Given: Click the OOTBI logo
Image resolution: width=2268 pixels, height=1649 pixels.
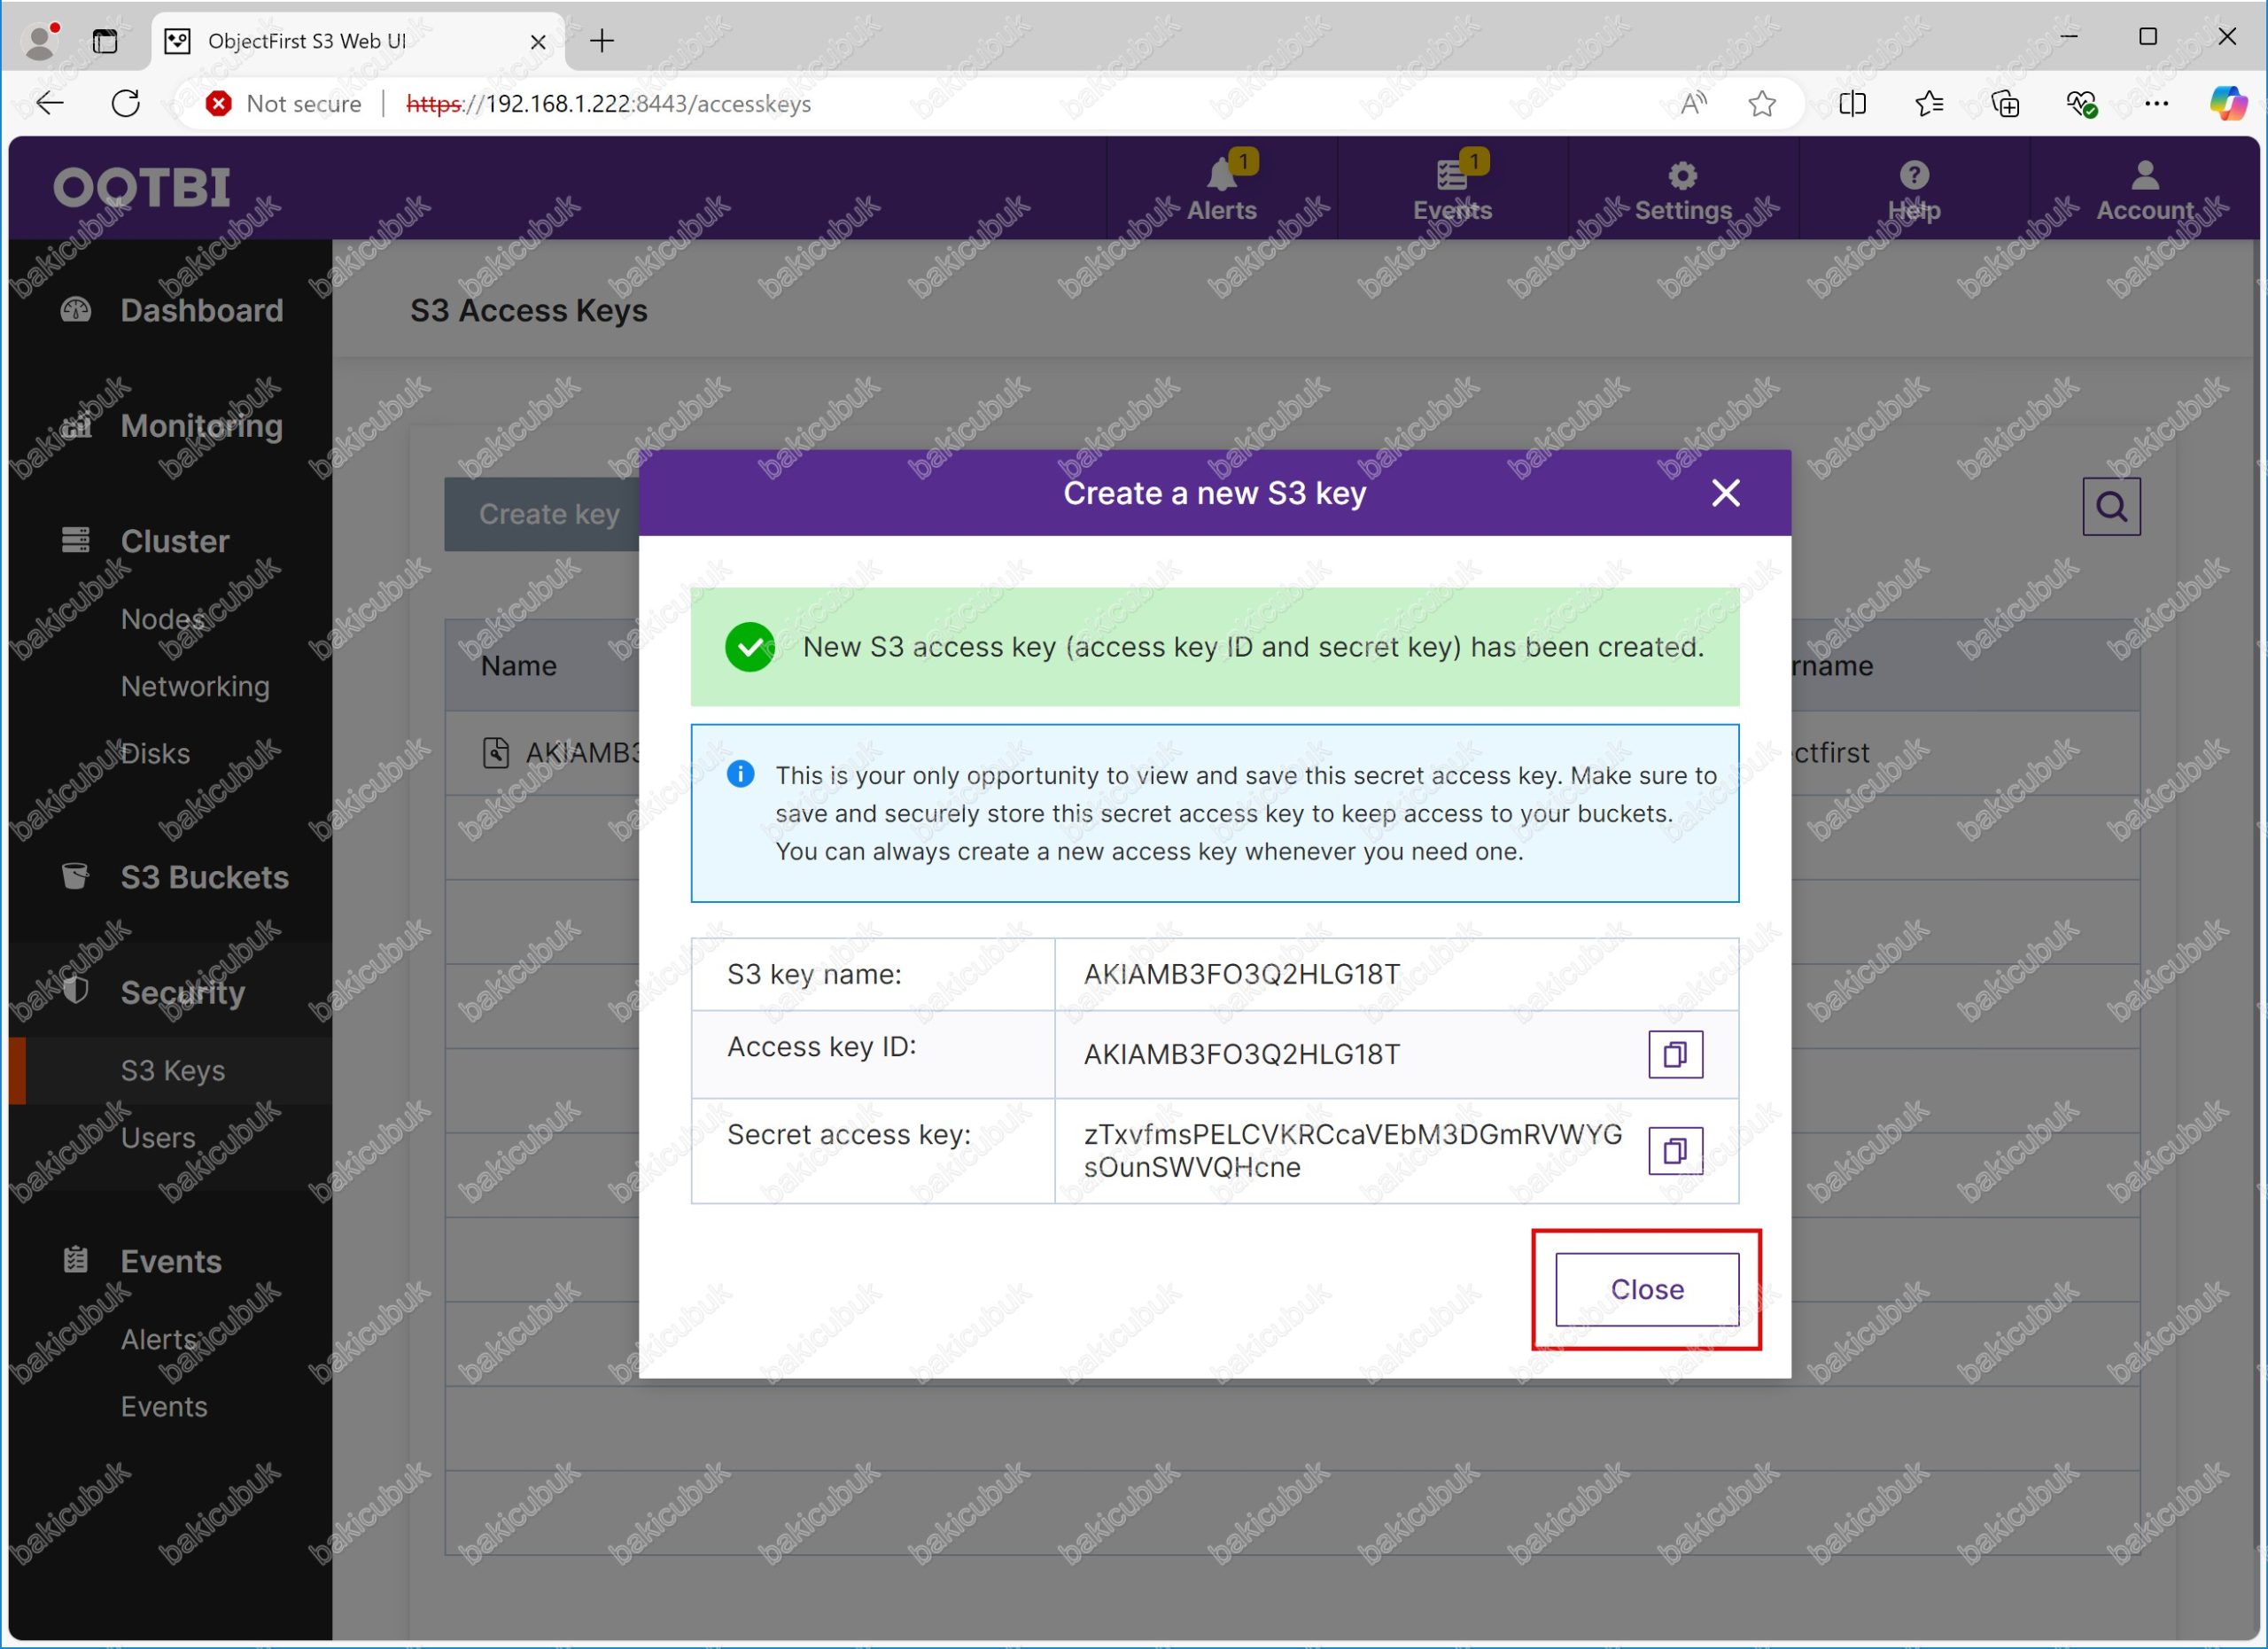Looking at the screenshot, I should (142, 187).
